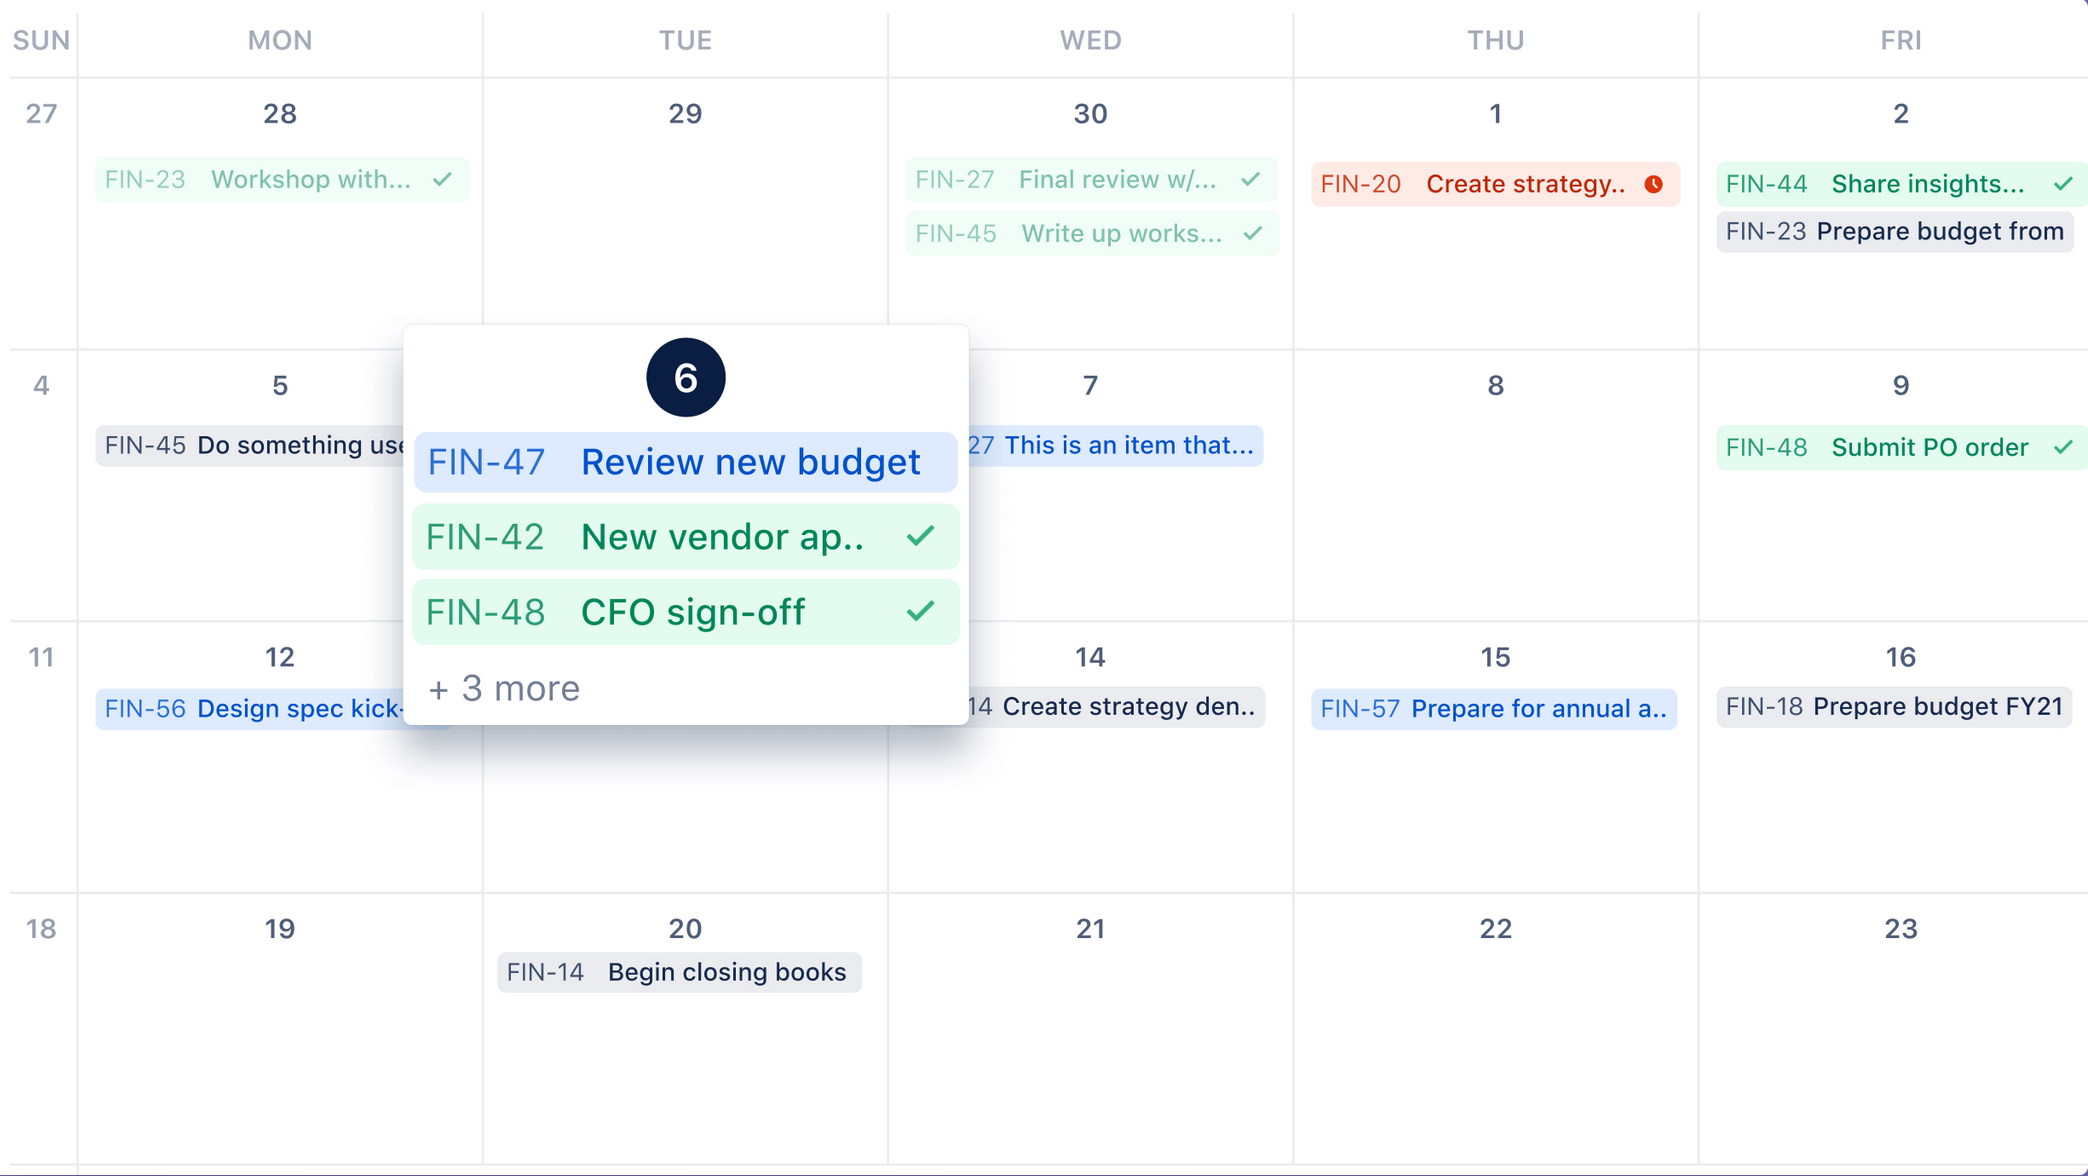Screen dimensions: 2088x1176
Task: Click the checkmark on FIN-42 New vendor
Action: coord(920,537)
